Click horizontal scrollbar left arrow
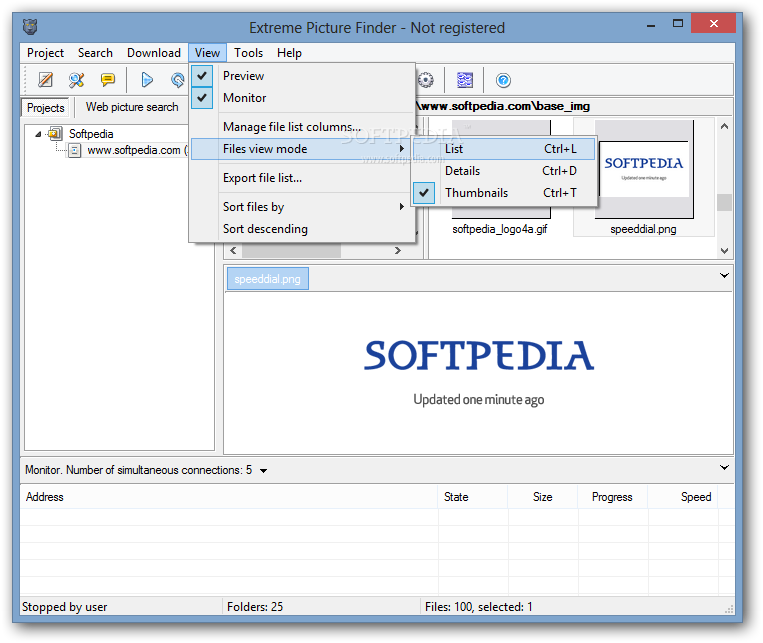 point(233,251)
